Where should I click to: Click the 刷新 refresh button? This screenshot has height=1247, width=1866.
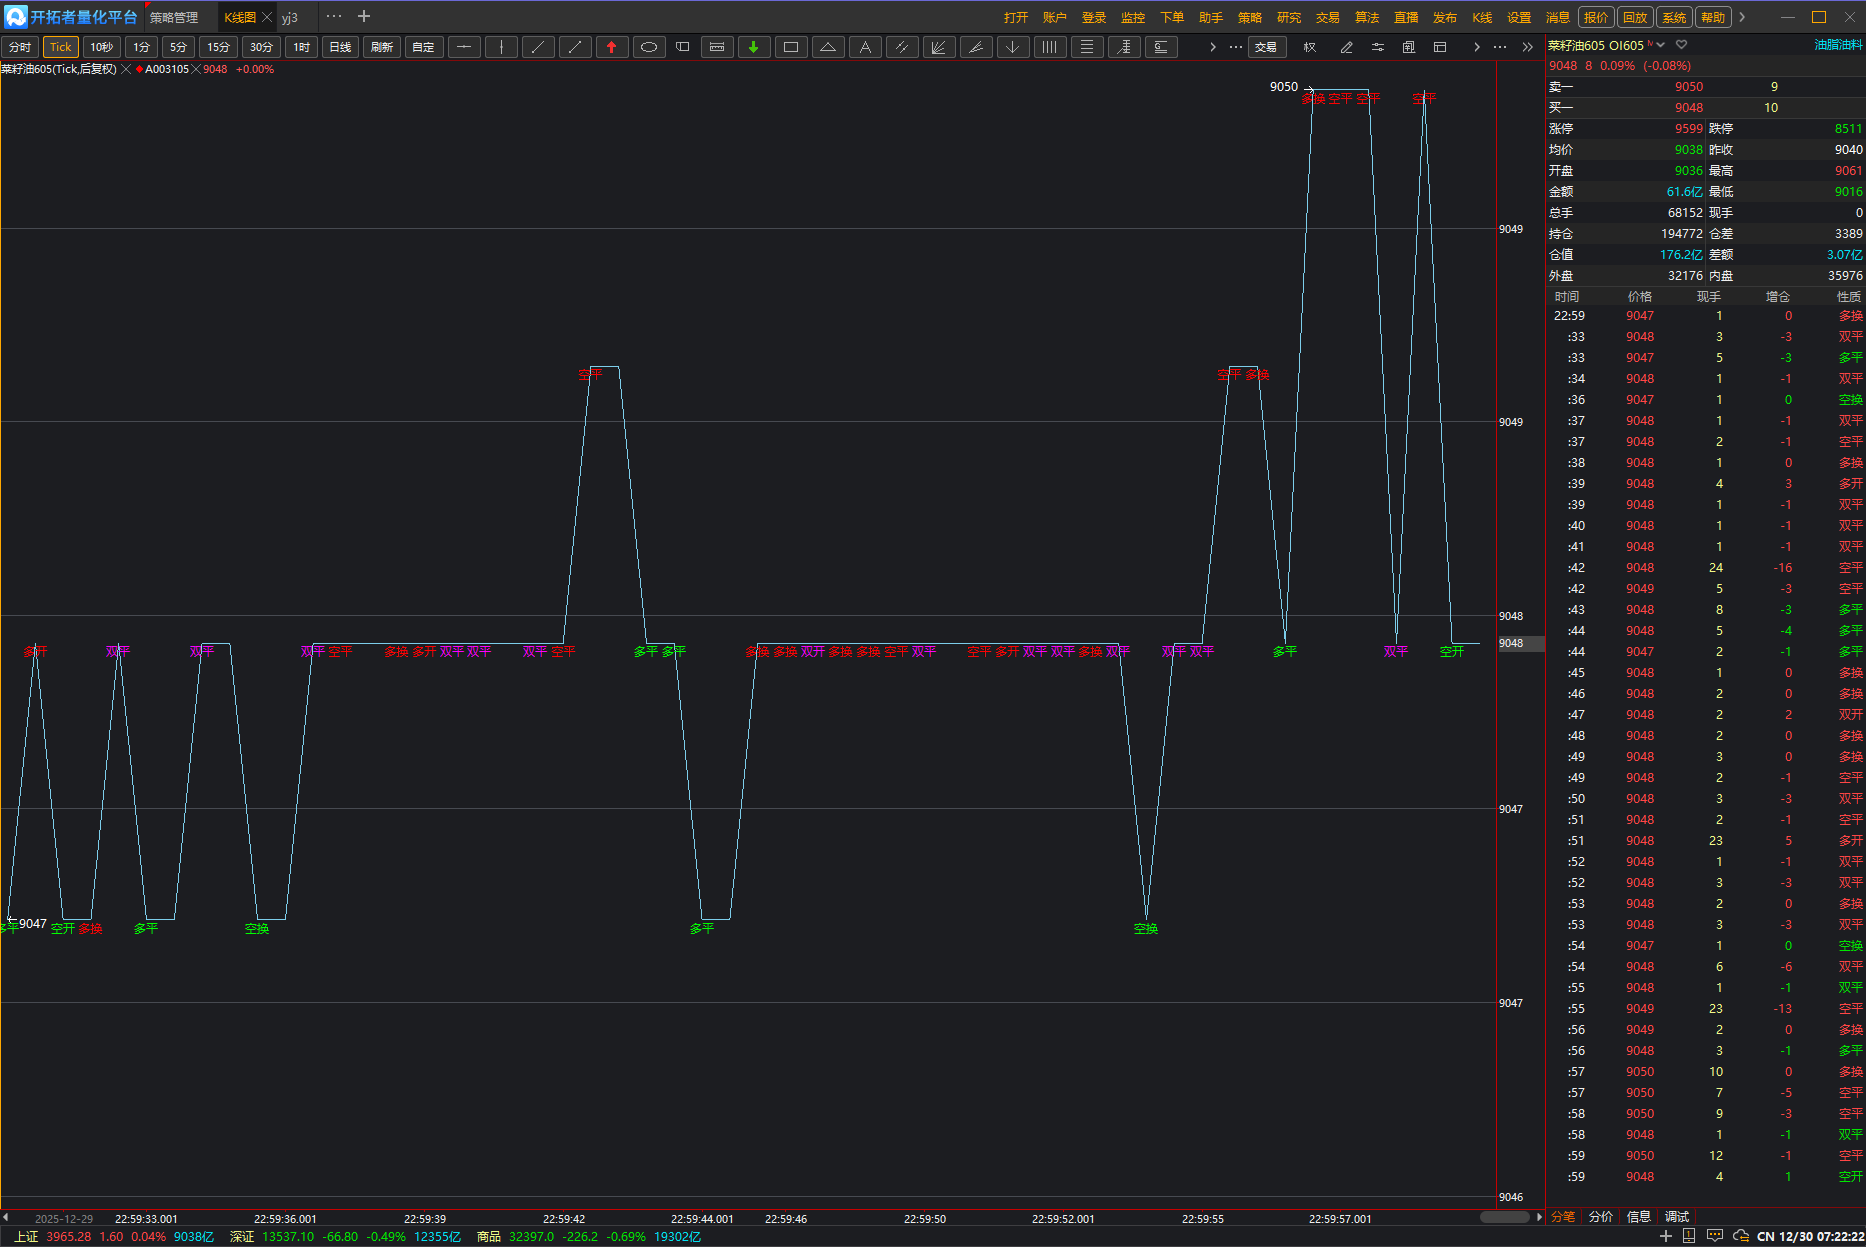(382, 47)
